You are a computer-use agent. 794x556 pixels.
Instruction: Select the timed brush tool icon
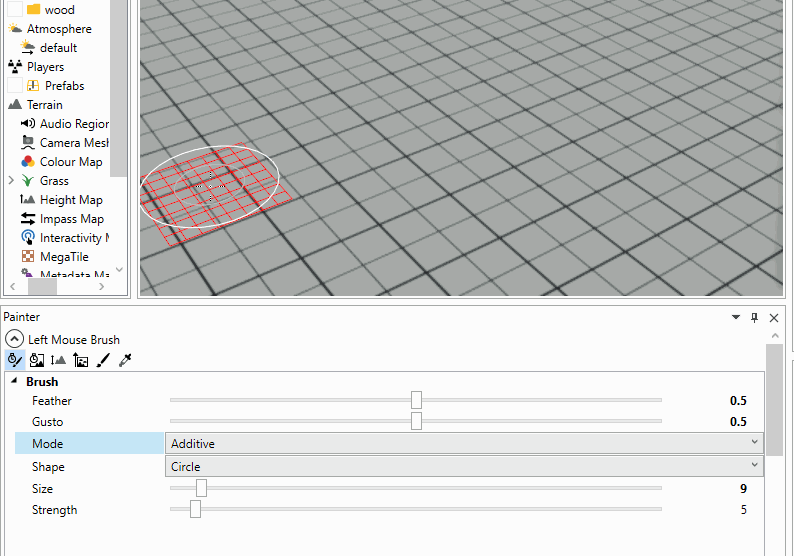[x=15, y=360]
